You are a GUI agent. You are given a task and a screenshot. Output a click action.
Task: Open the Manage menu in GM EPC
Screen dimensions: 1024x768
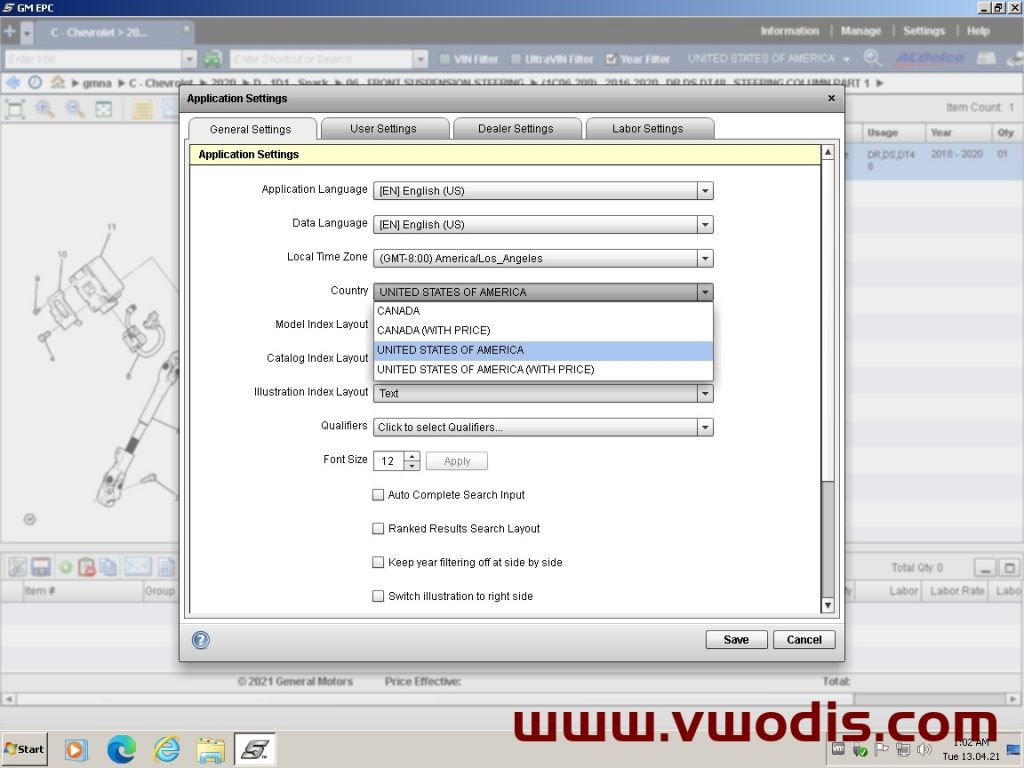point(860,31)
